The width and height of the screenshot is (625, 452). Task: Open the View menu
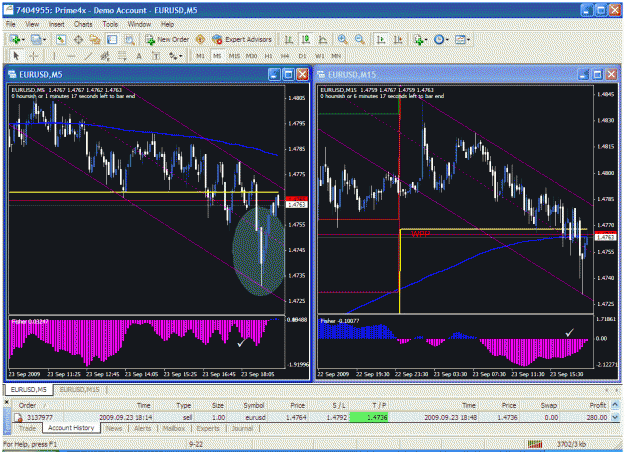click(x=32, y=24)
